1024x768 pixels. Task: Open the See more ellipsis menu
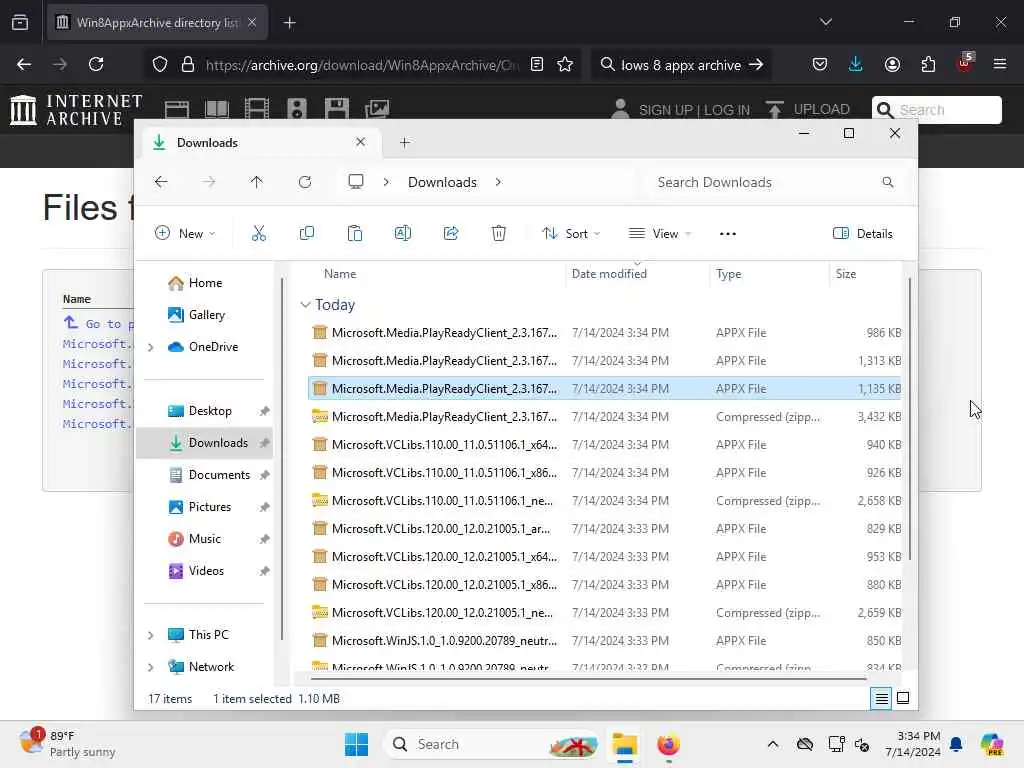coord(728,234)
